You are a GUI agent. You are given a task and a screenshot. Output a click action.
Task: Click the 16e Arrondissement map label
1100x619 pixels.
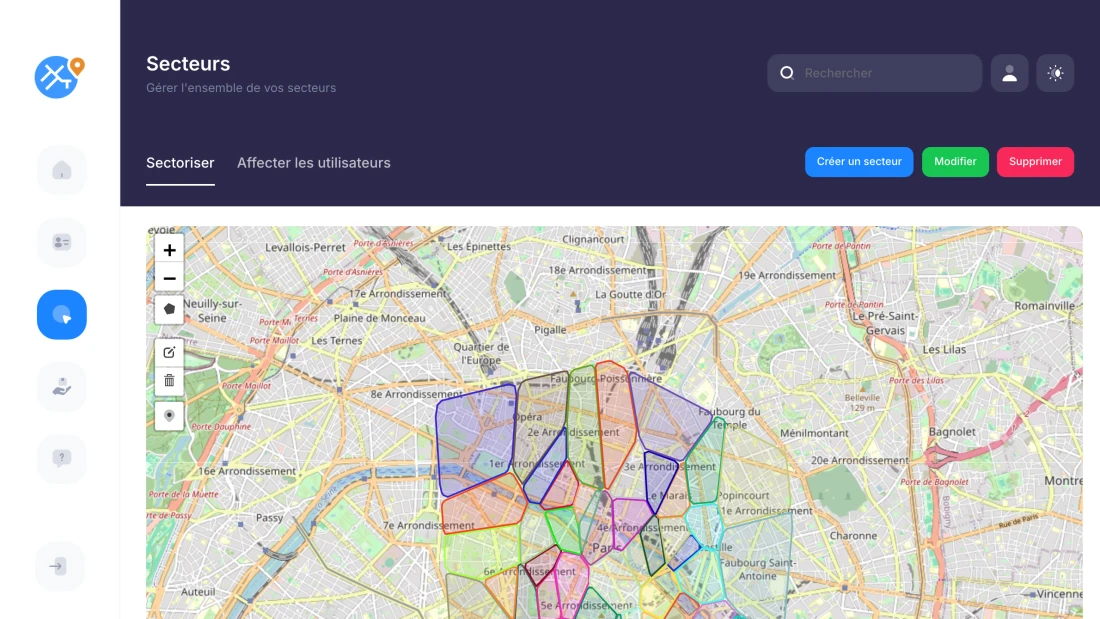click(247, 471)
